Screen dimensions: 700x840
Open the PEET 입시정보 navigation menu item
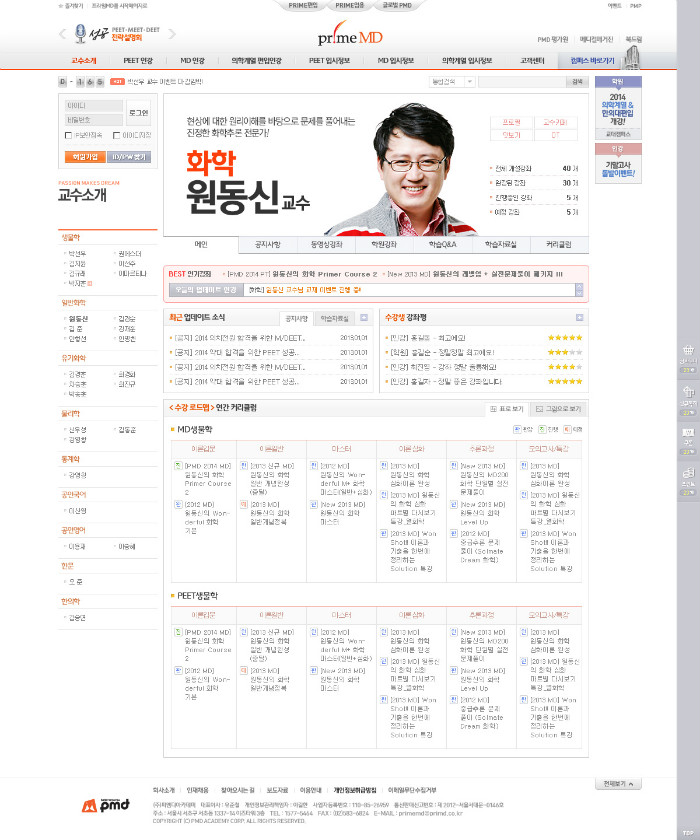[329, 61]
